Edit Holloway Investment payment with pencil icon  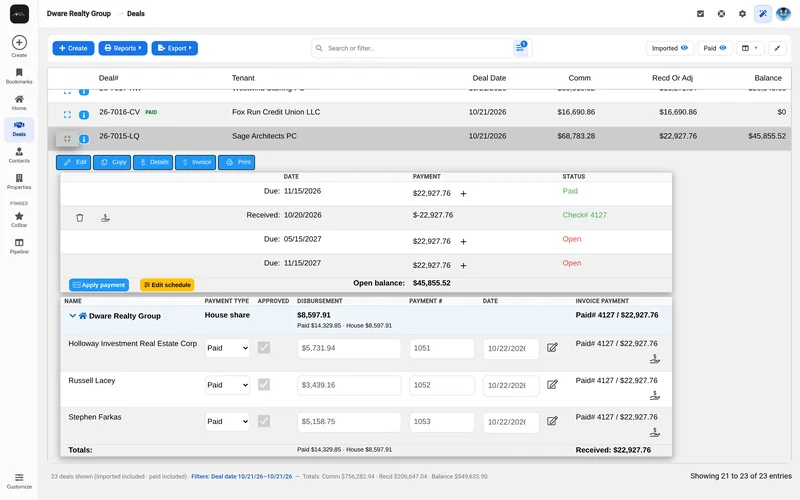point(552,347)
